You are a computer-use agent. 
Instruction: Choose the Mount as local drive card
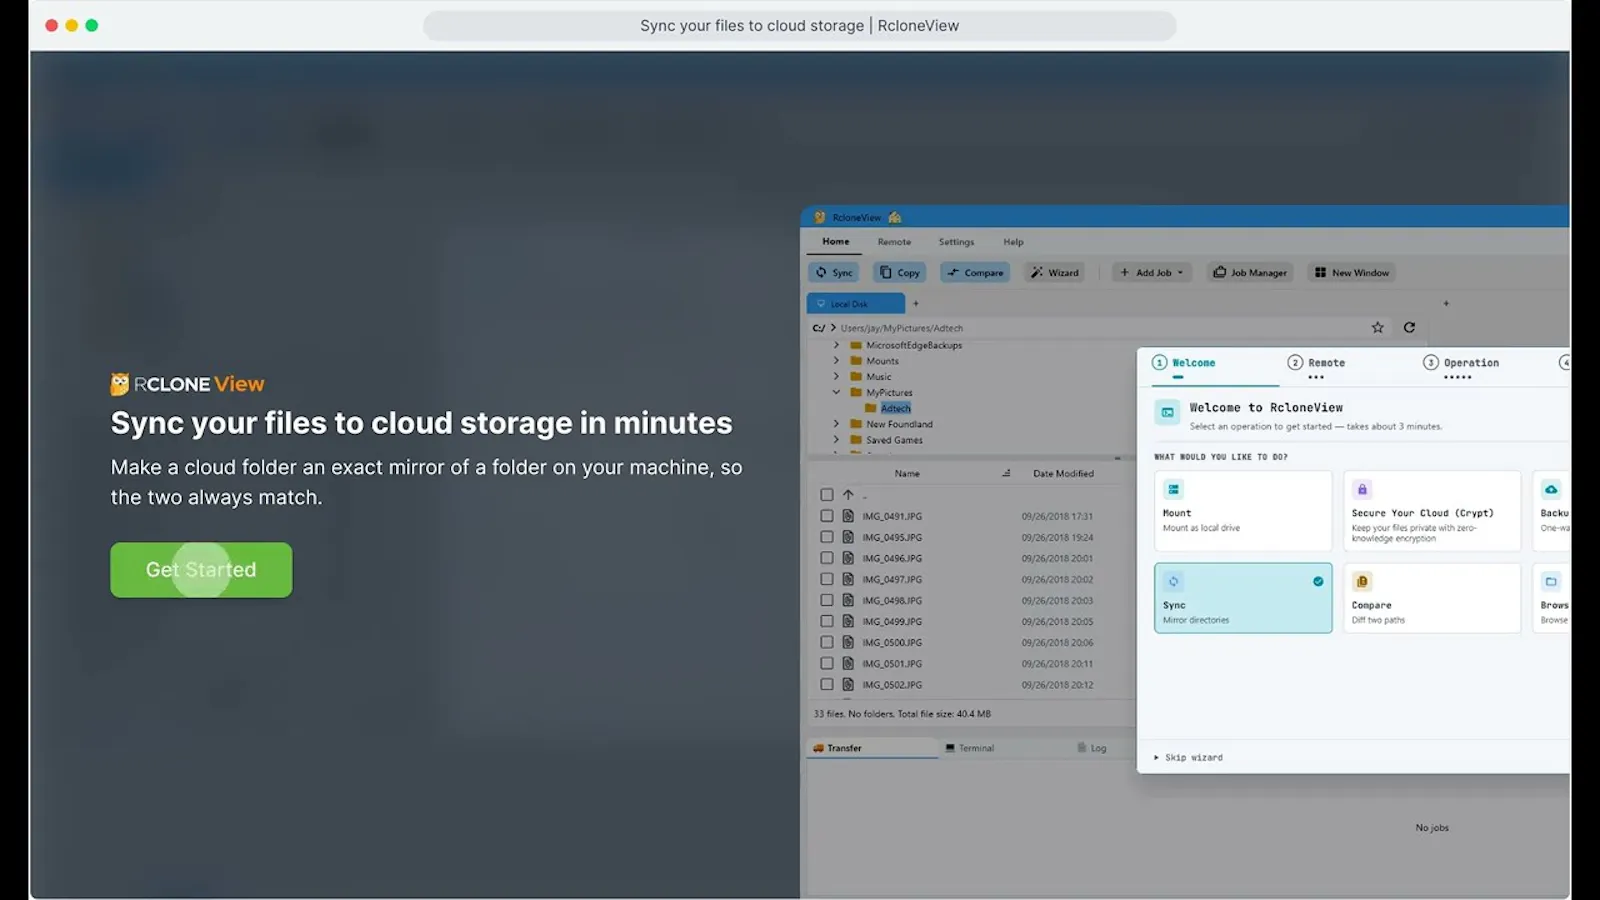pyautogui.click(x=1243, y=511)
